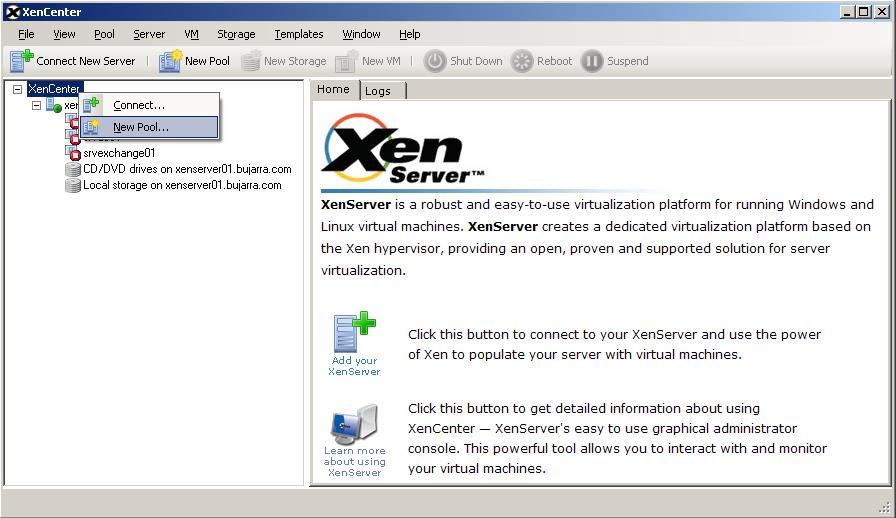896x518 pixels.
Task: Click the New Pool toolbar button label
Action: 207,61
